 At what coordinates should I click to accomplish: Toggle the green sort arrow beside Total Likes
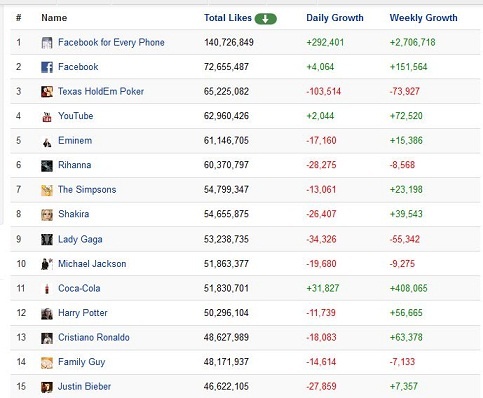[266, 19]
